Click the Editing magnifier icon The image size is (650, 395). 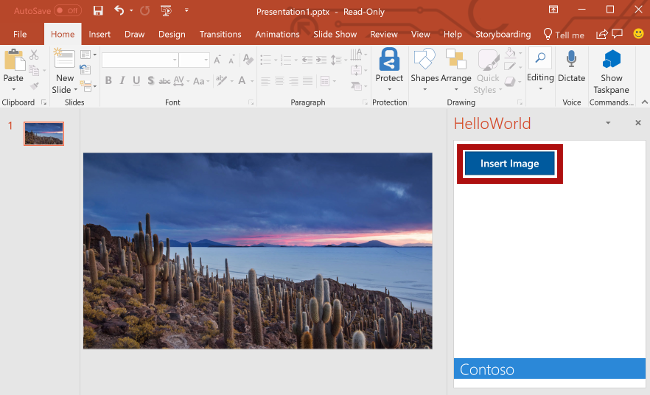540,58
